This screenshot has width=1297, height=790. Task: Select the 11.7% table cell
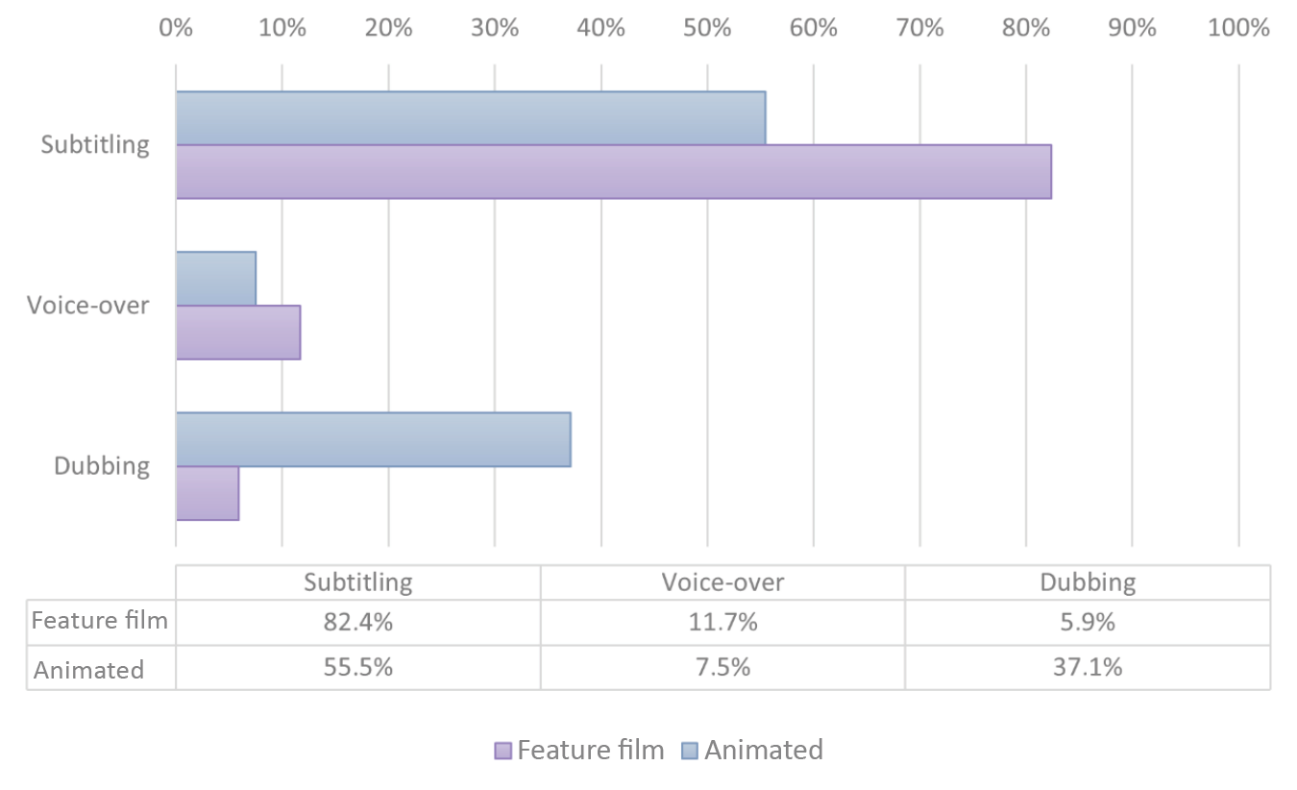(722, 622)
